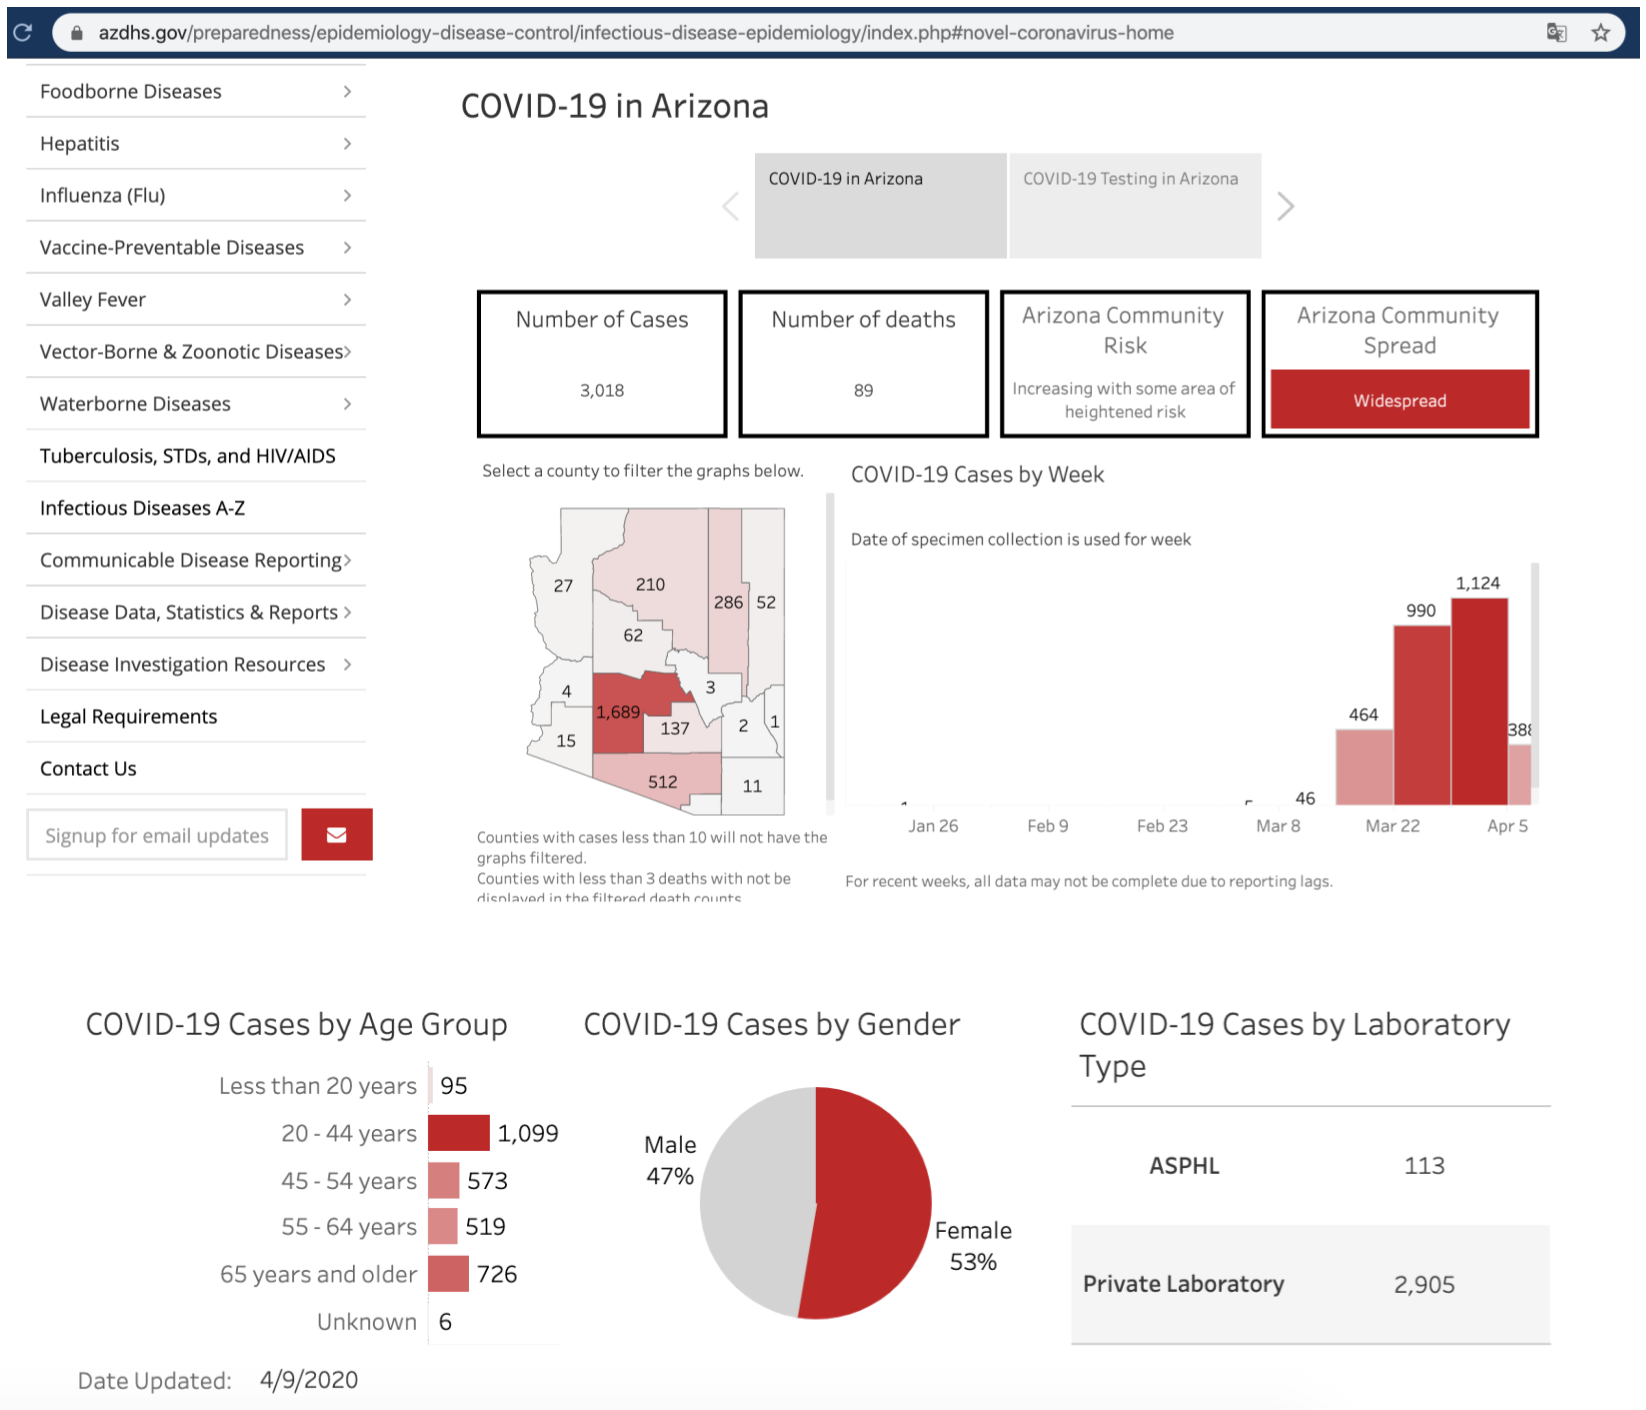The width and height of the screenshot is (1646, 1410).
Task: Click the red email envelope button
Action: pyautogui.click(x=337, y=834)
